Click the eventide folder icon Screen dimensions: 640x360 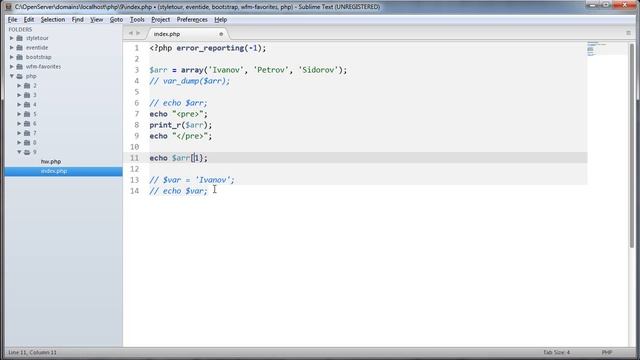(20, 47)
